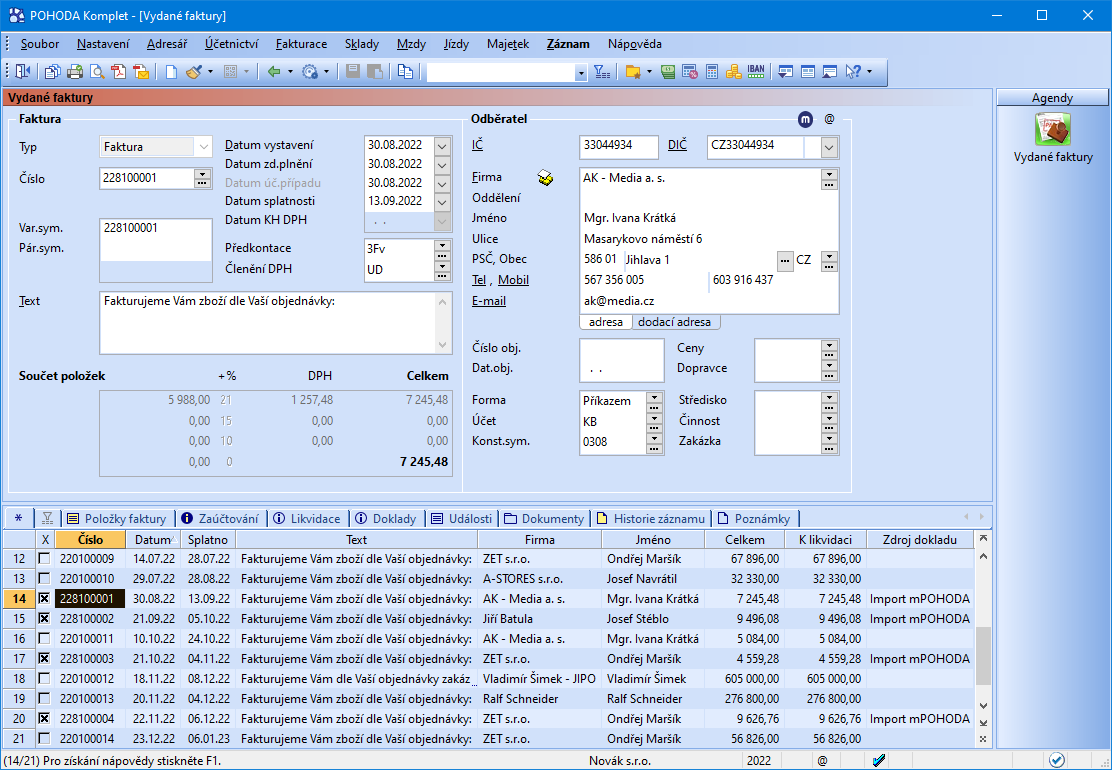Send PDF by e-mail toolbar icon
Image resolution: width=1112 pixels, height=770 pixels.
click(141, 72)
